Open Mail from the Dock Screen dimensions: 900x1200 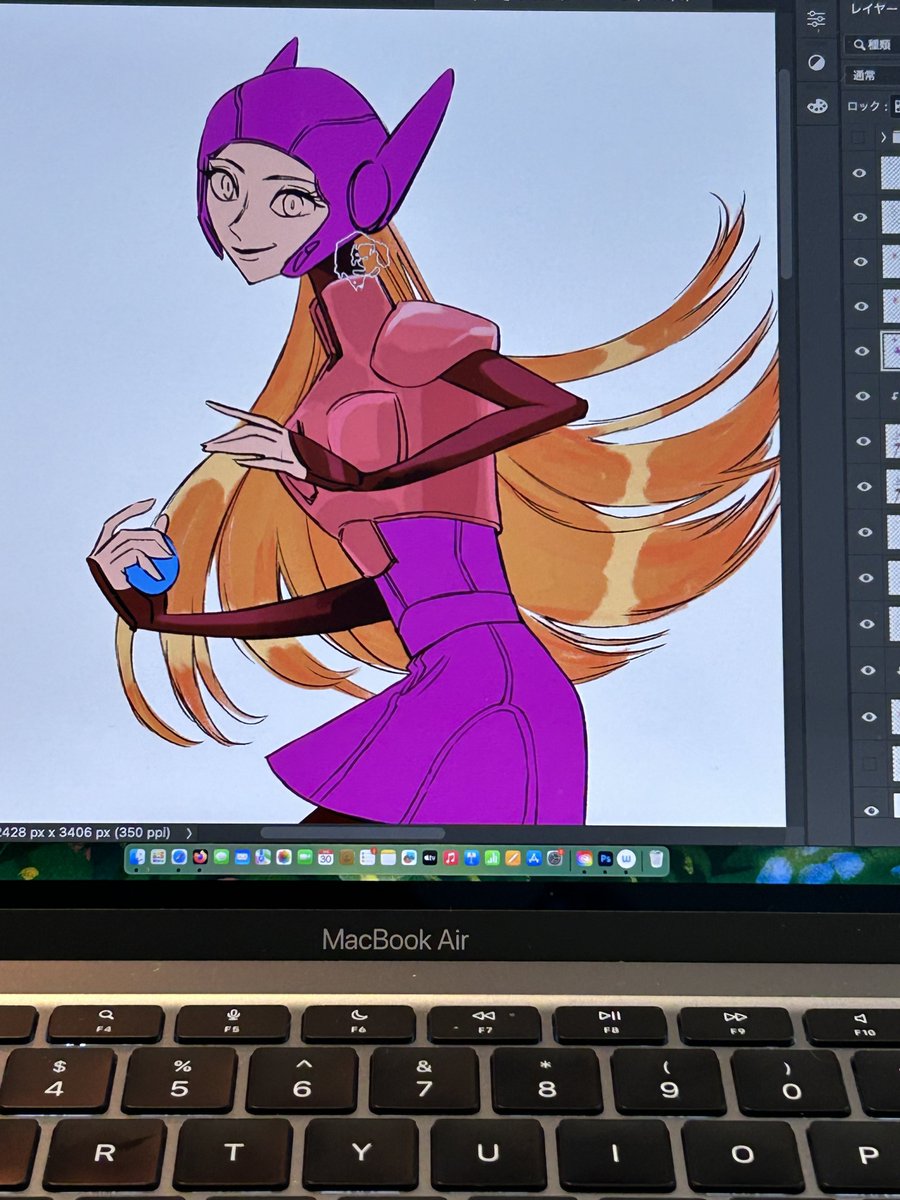[242, 857]
